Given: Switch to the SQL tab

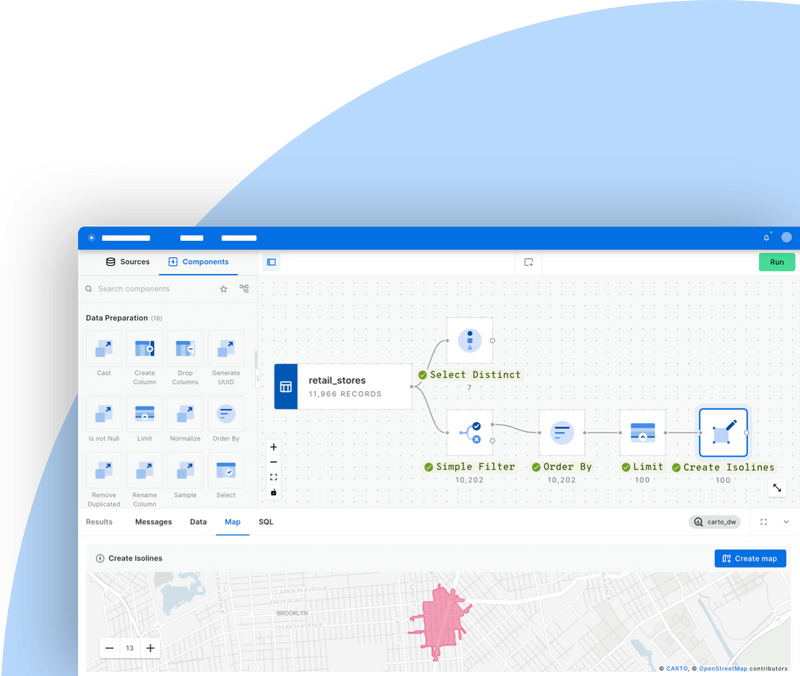Looking at the screenshot, I should (265, 522).
